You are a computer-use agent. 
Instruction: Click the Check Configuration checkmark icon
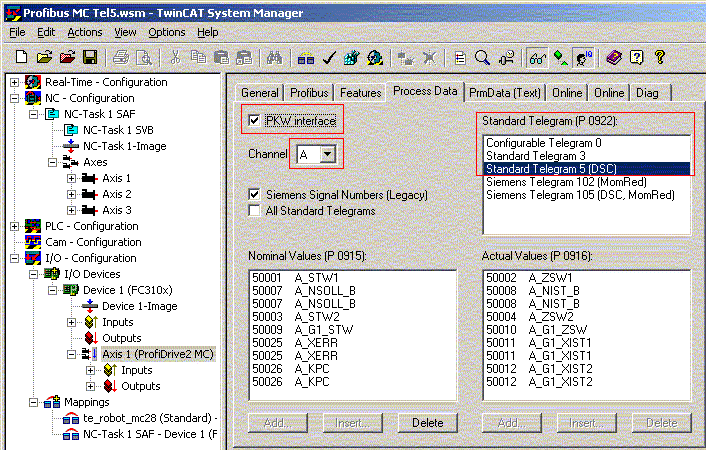click(x=330, y=57)
